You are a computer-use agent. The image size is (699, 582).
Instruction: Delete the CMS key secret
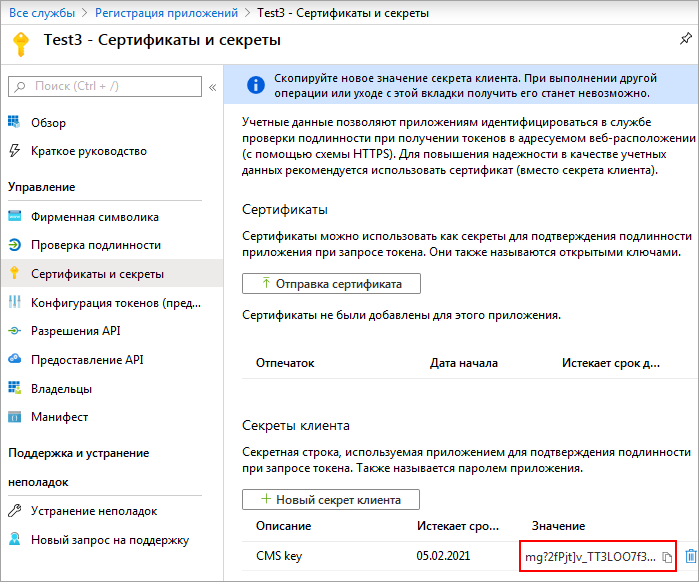click(x=690, y=556)
